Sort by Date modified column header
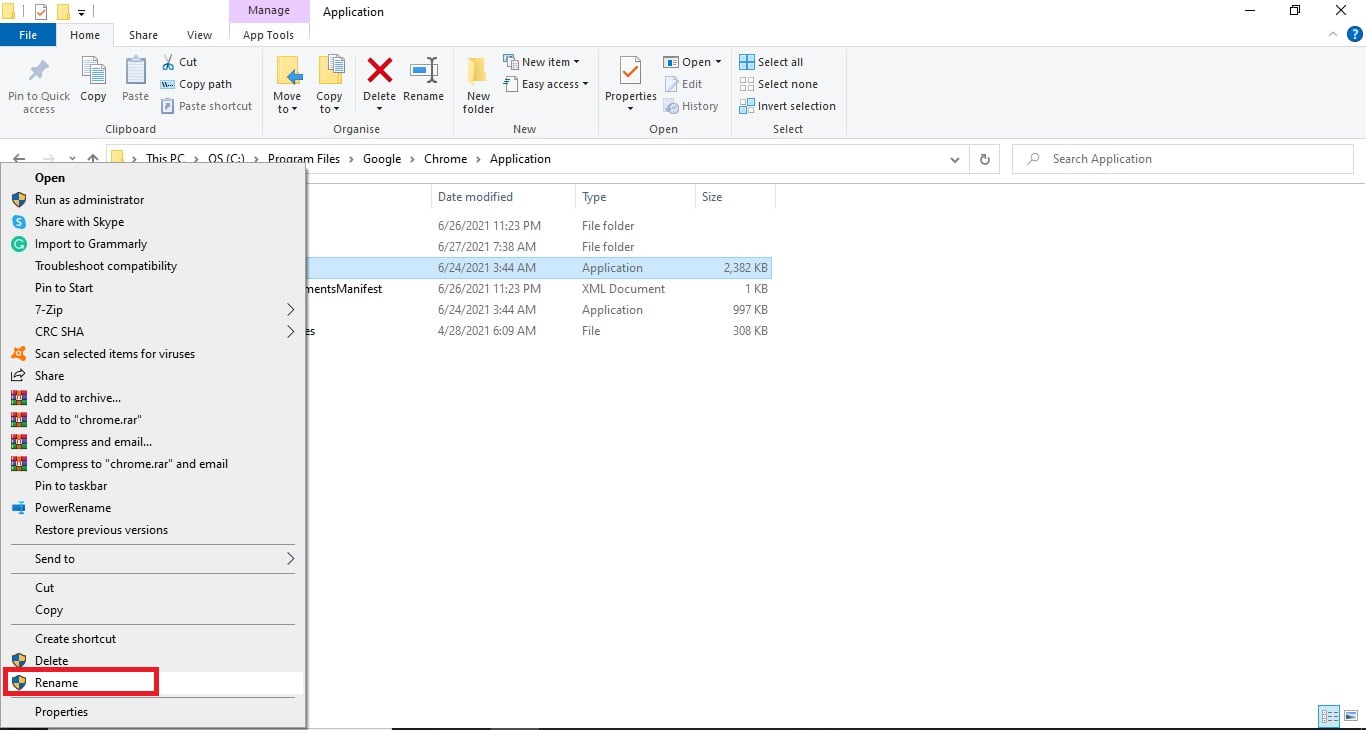Screen dimensions: 1366x730 503,197
